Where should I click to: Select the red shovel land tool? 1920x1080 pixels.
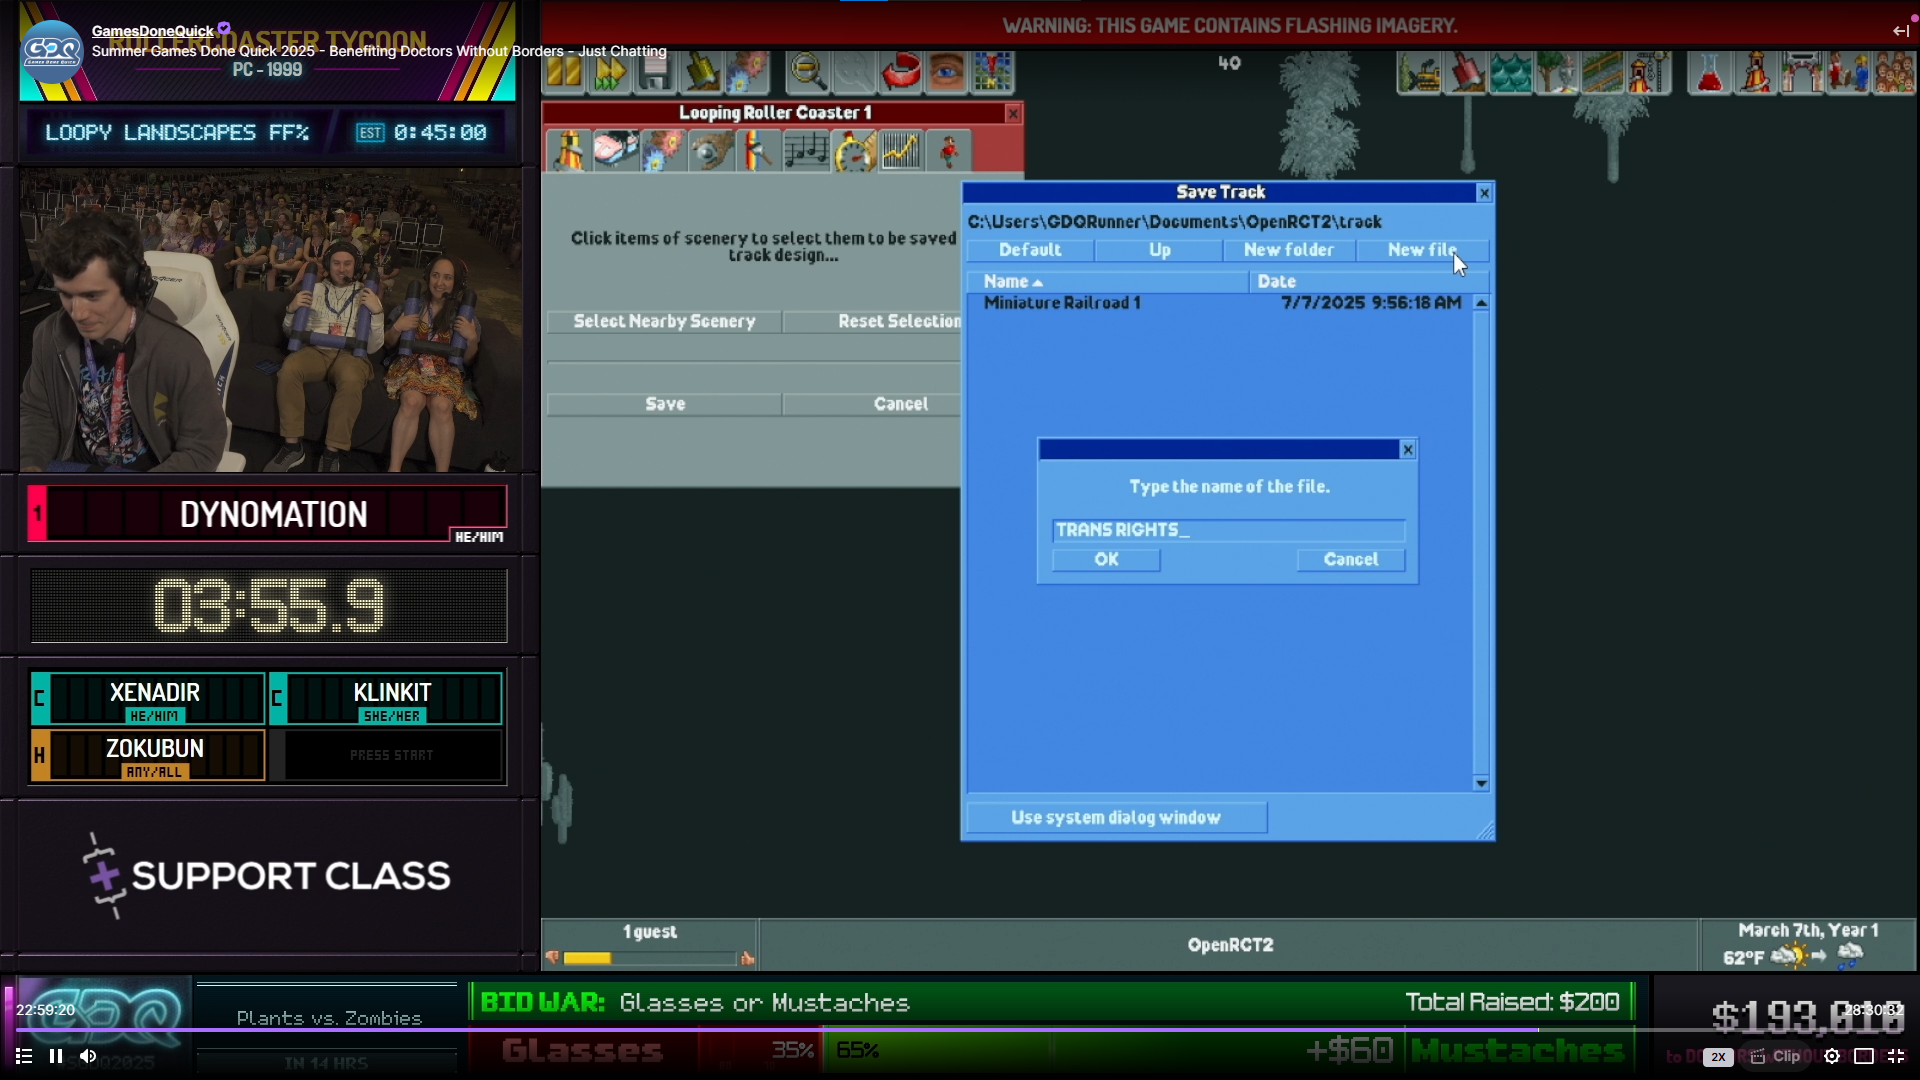tap(1465, 72)
